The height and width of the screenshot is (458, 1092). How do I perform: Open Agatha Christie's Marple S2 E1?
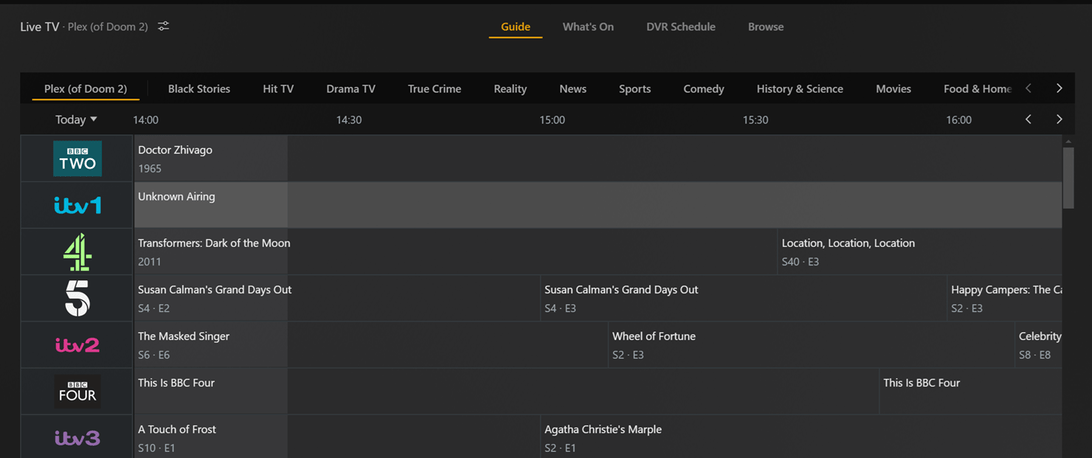click(x=802, y=436)
